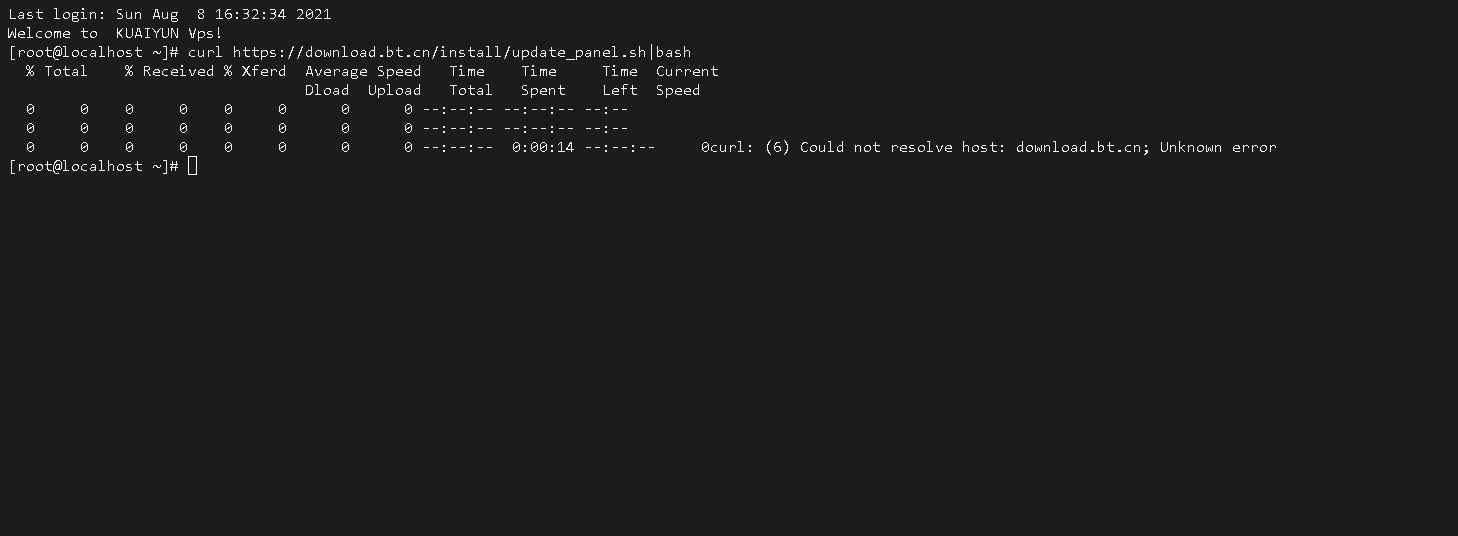Click the last '[root@localhost ~]#' prompt
The height and width of the screenshot is (536, 1458).
[x=93, y=166]
